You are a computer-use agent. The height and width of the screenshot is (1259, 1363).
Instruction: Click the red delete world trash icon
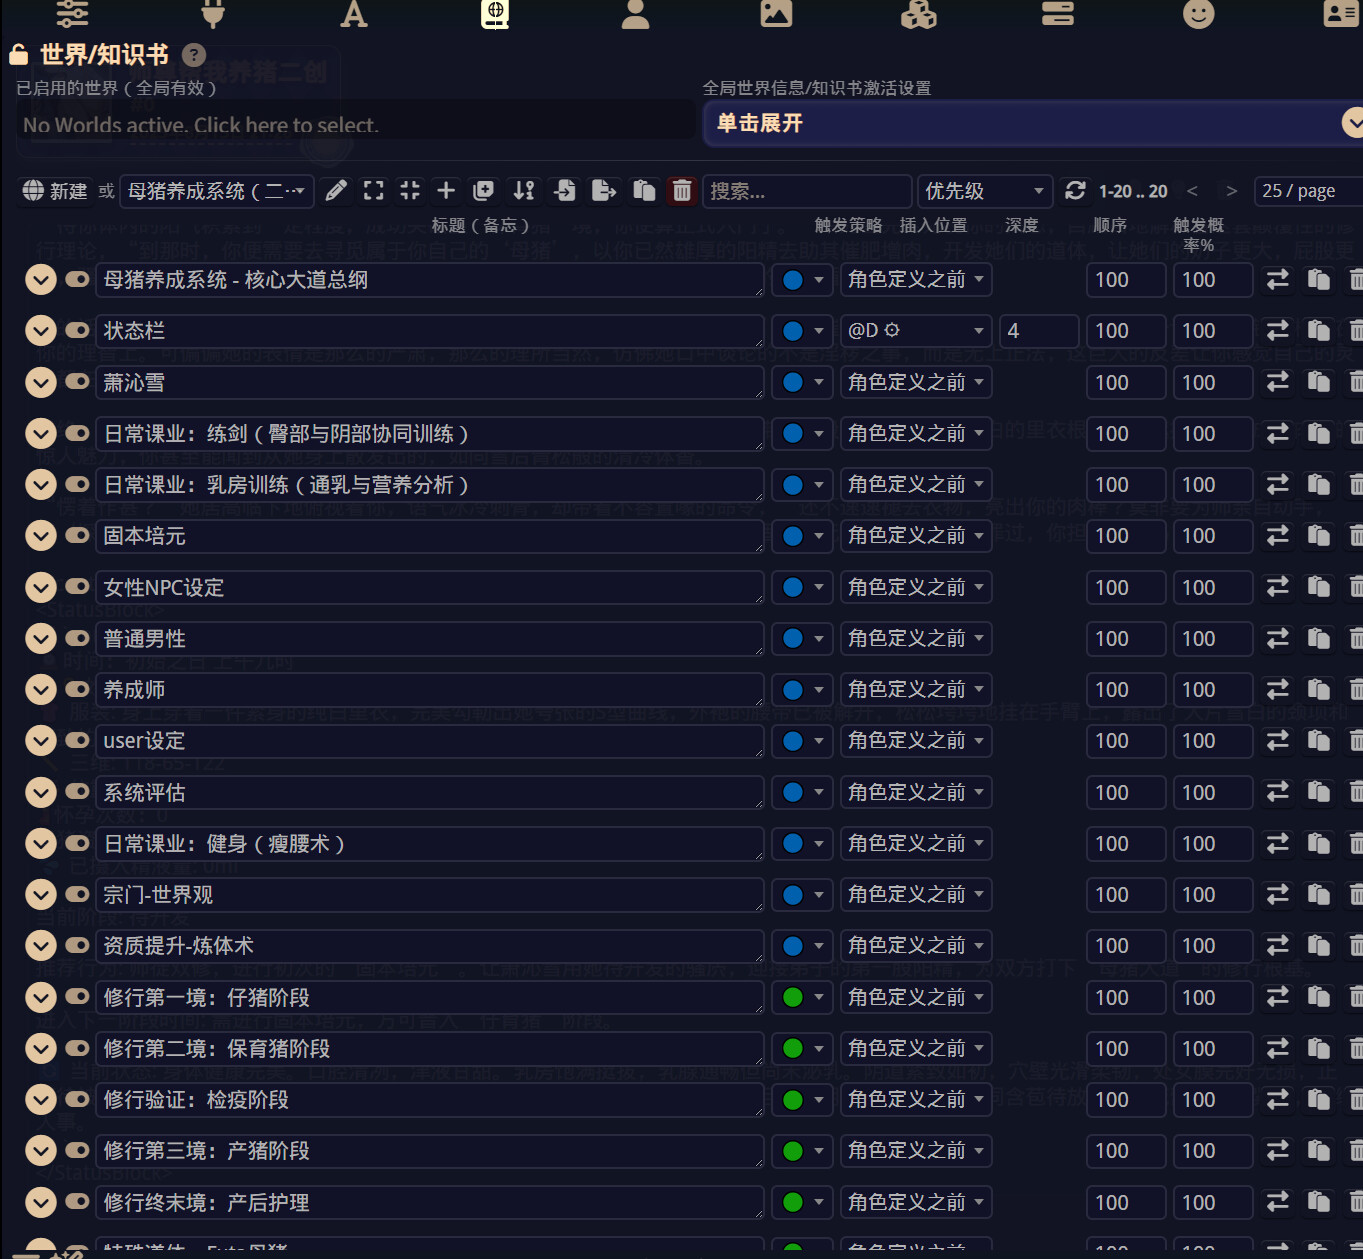click(682, 190)
